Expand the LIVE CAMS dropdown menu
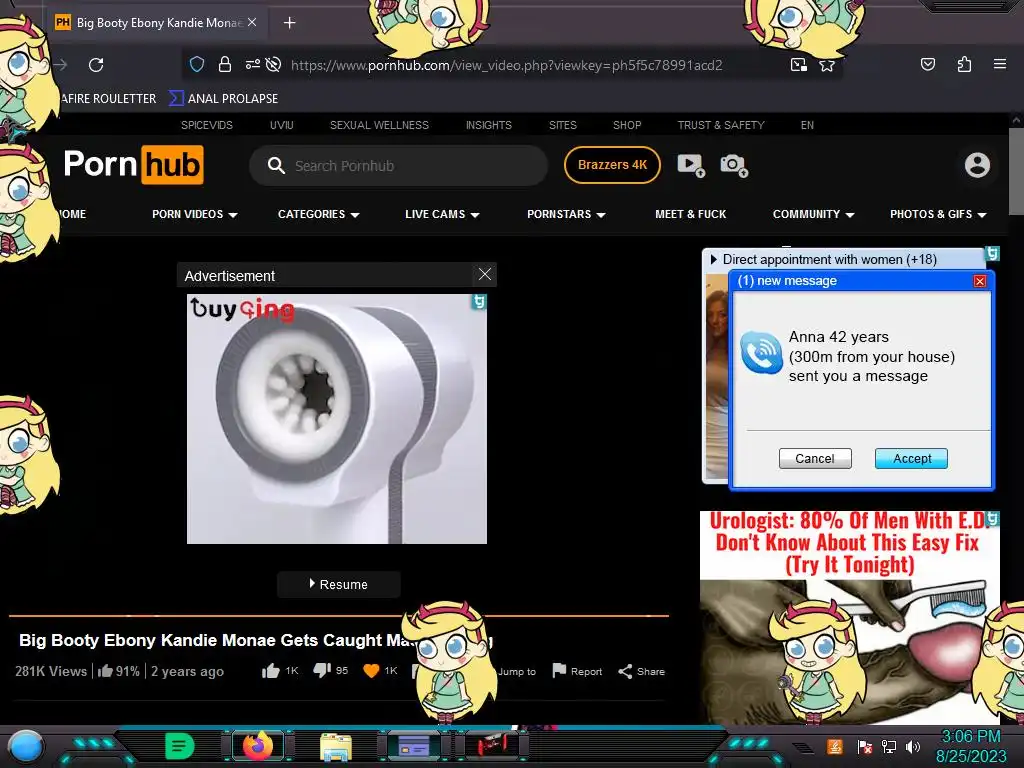The image size is (1024, 768). (x=442, y=214)
